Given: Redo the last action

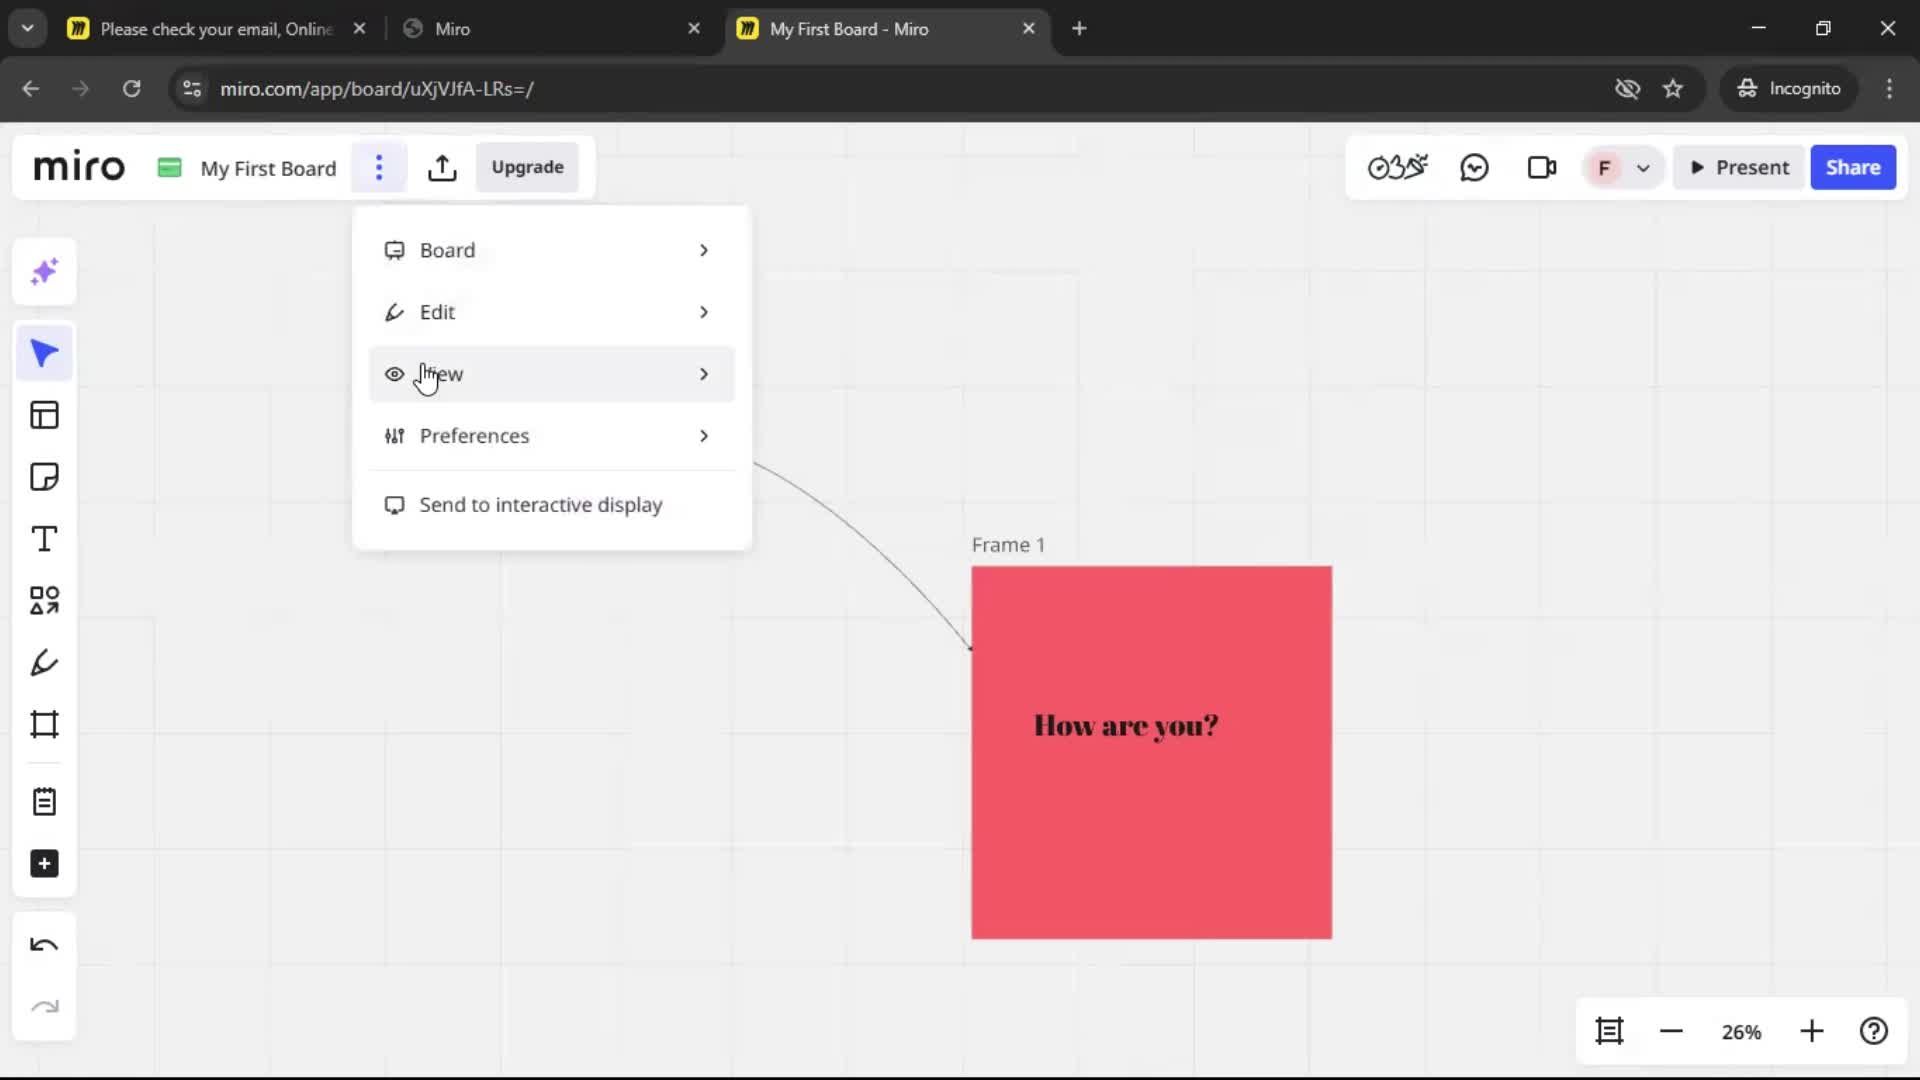Looking at the screenshot, I should pyautogui.click(x=44, y=1007).
